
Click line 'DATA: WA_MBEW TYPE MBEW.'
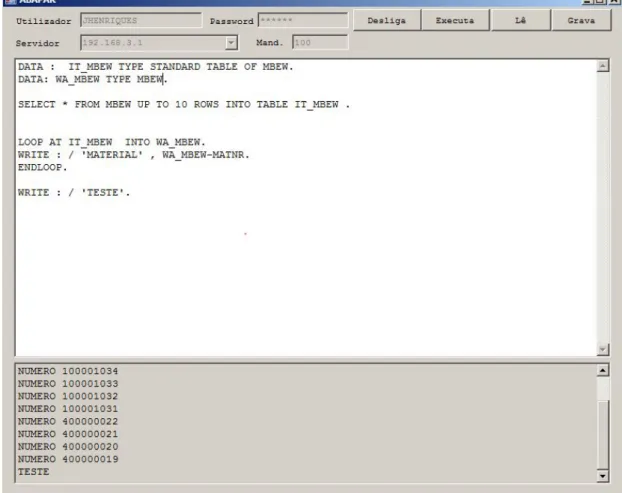tap(93, 79)
